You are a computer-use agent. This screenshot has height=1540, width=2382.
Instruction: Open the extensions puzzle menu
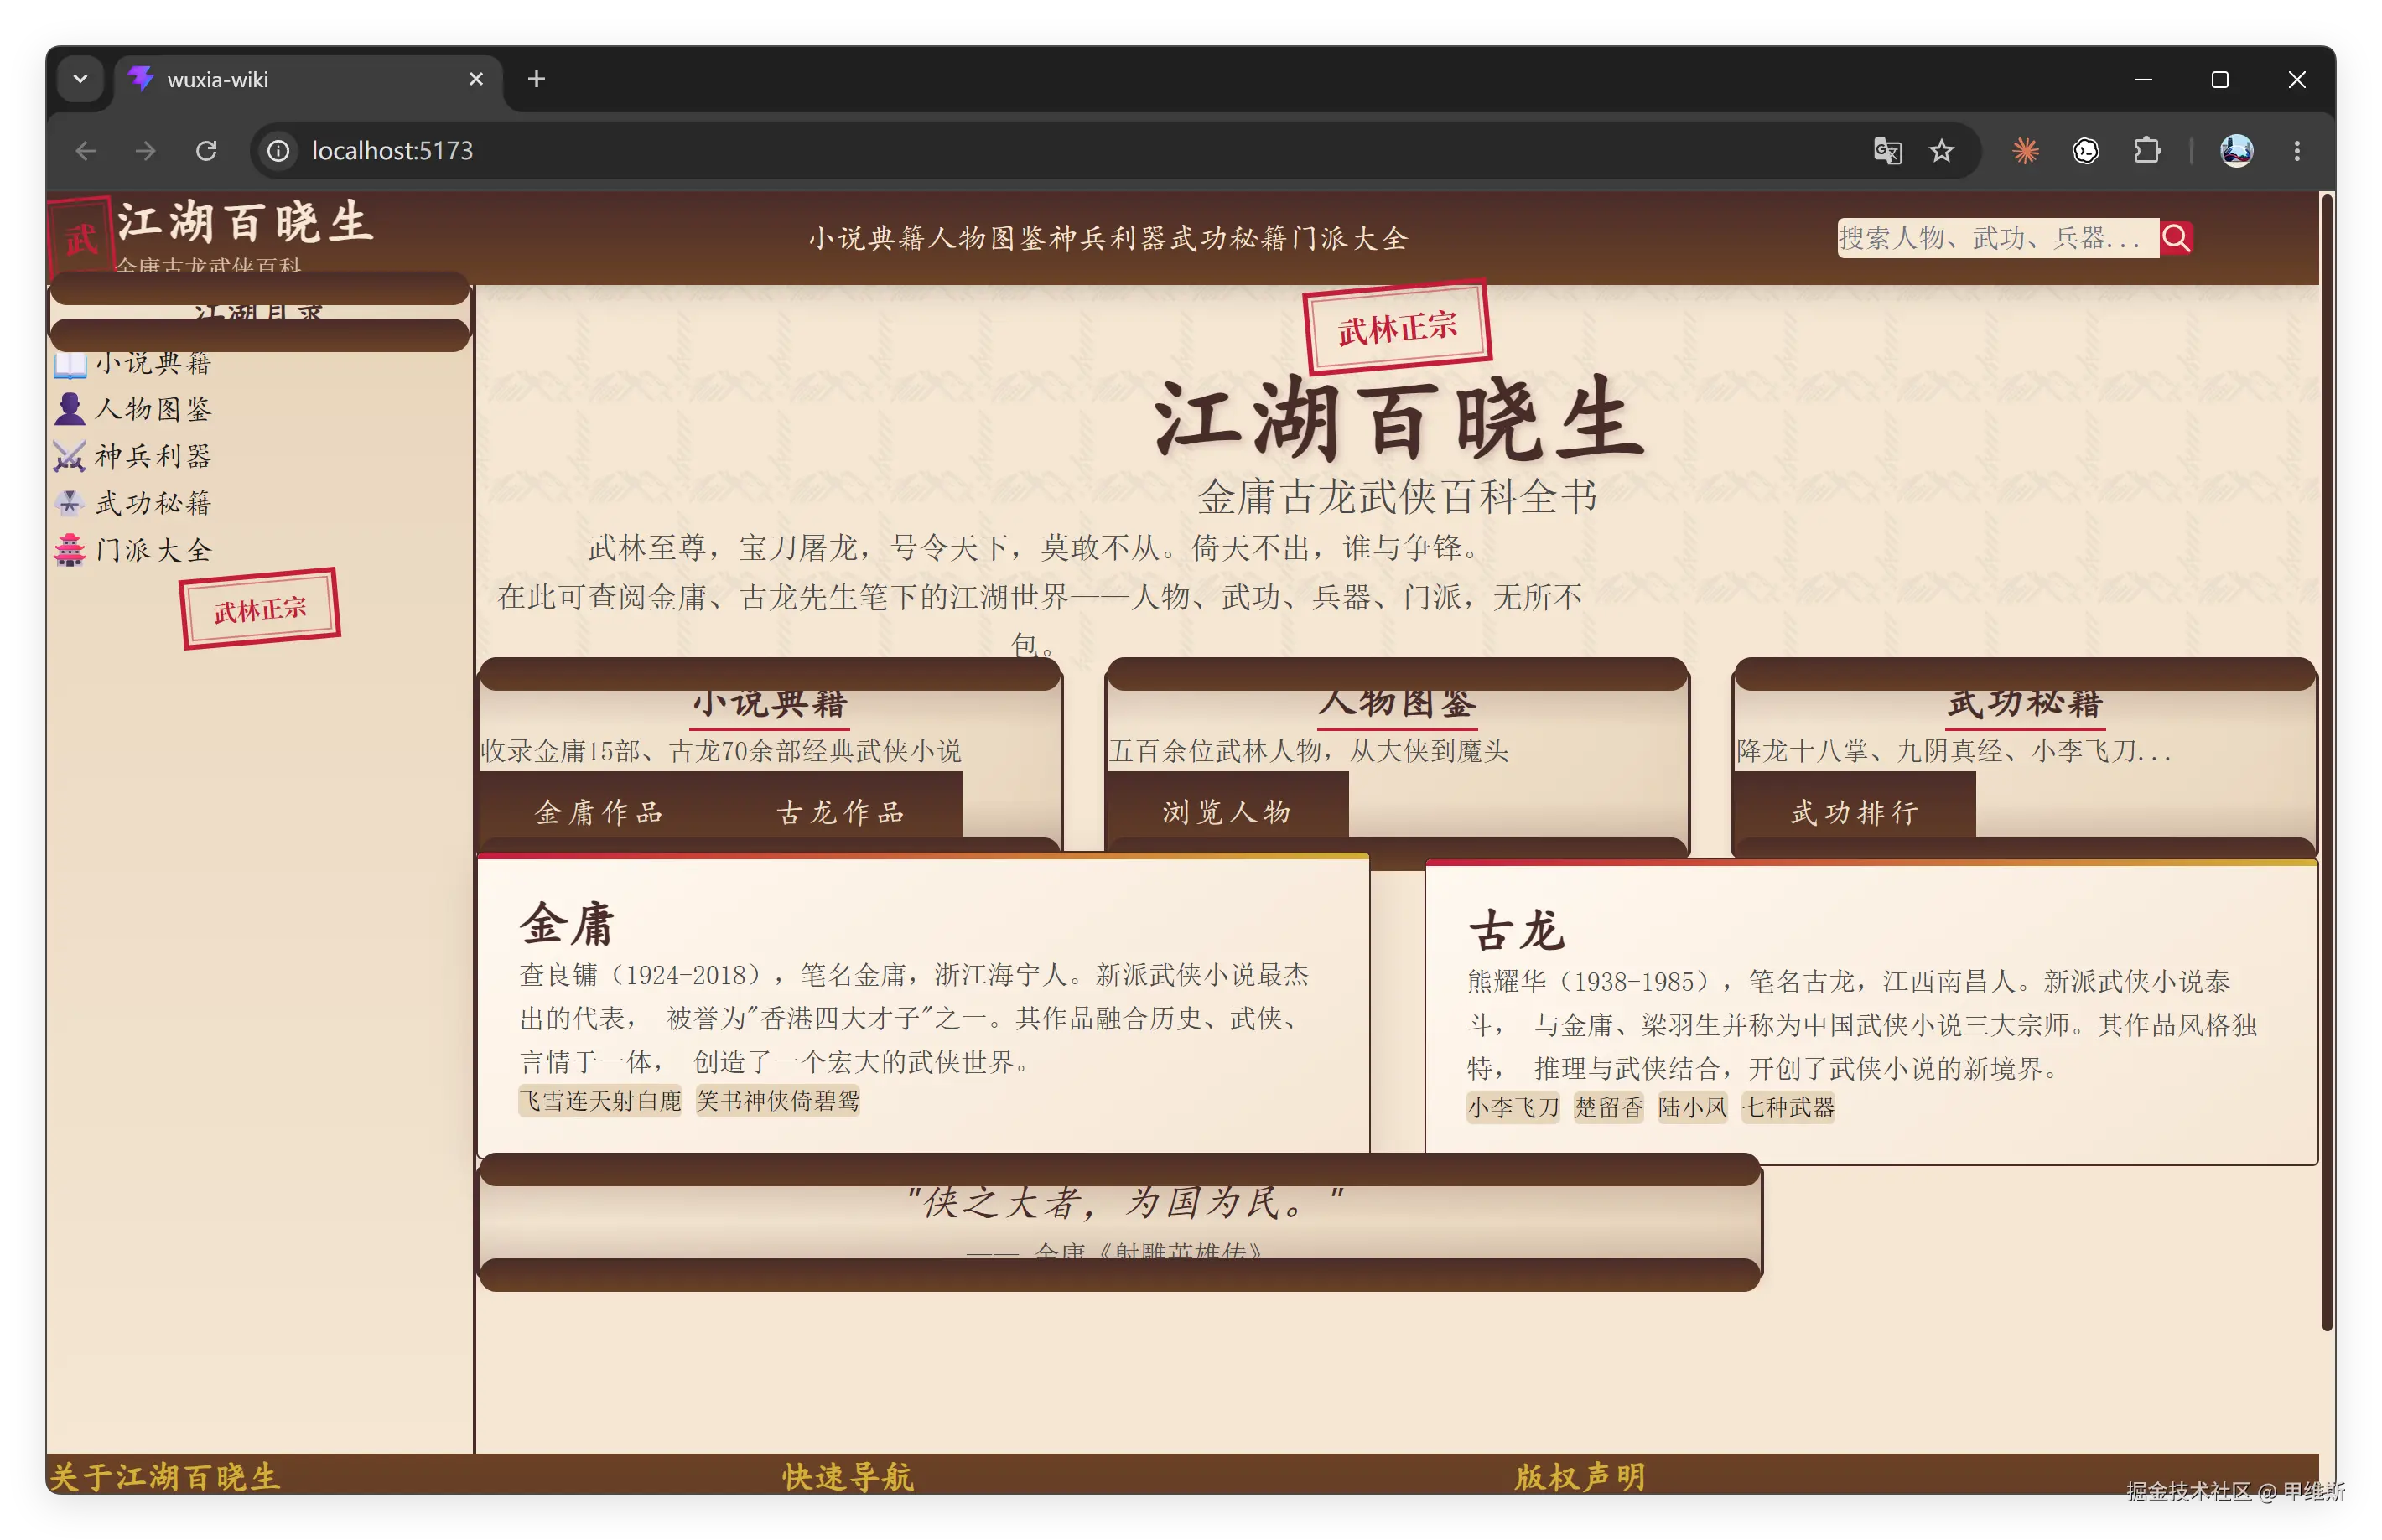point(2146,151)
